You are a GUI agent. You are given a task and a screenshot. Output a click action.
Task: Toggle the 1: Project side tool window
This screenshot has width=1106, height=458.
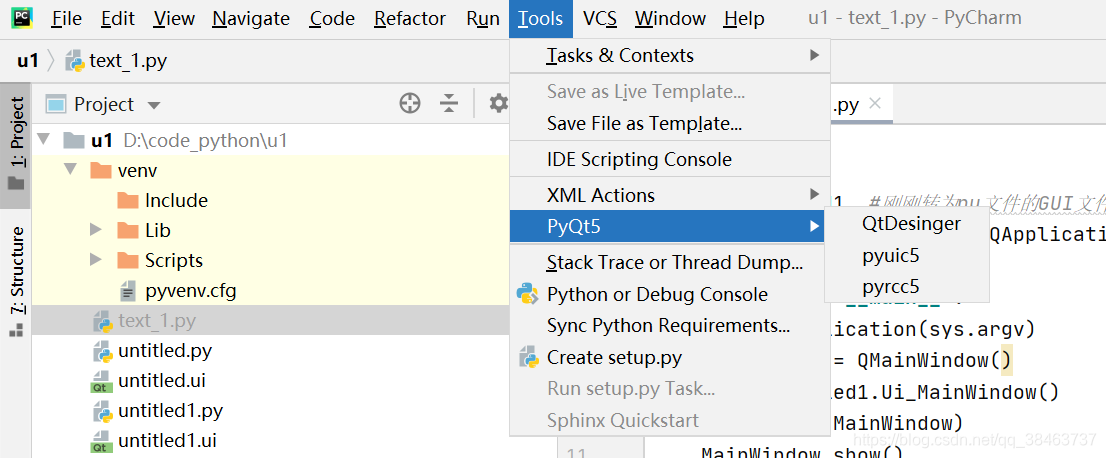[x=16, y=146]
